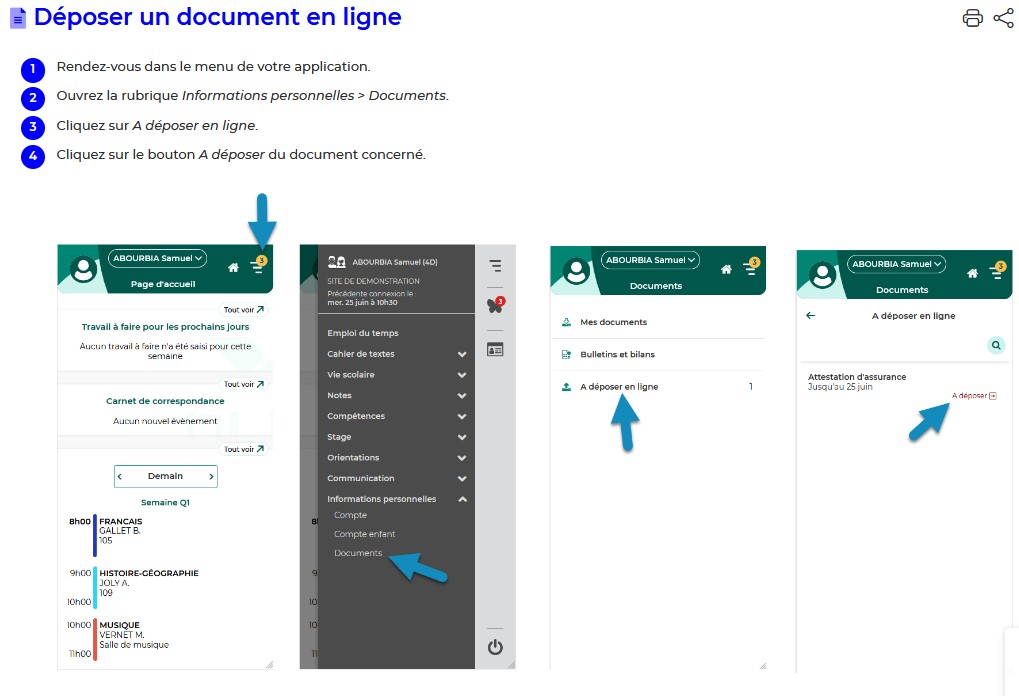This screenshot has width=1019, height=696.
Task: Click the next-day arrow beside Demain
Action: click(211, 476)
